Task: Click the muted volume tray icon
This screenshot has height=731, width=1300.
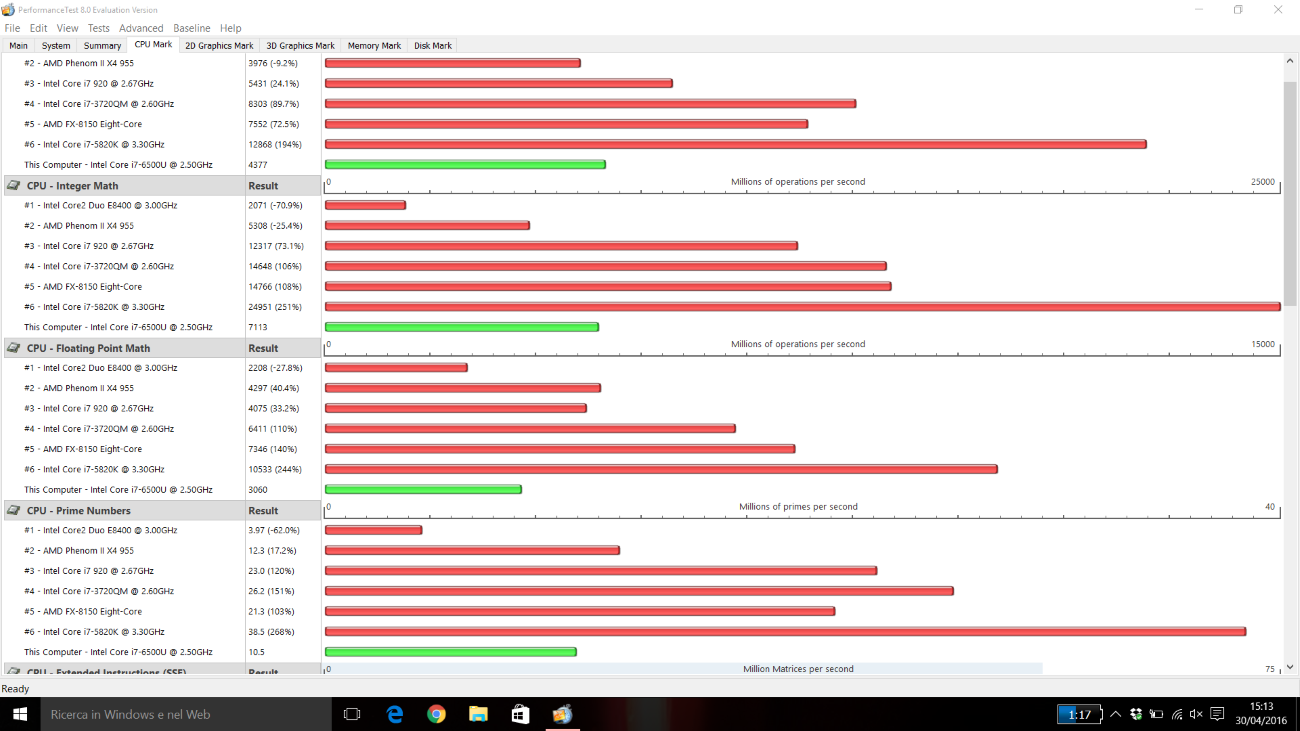Action: pyautogui.click(x=1196, y=714)
